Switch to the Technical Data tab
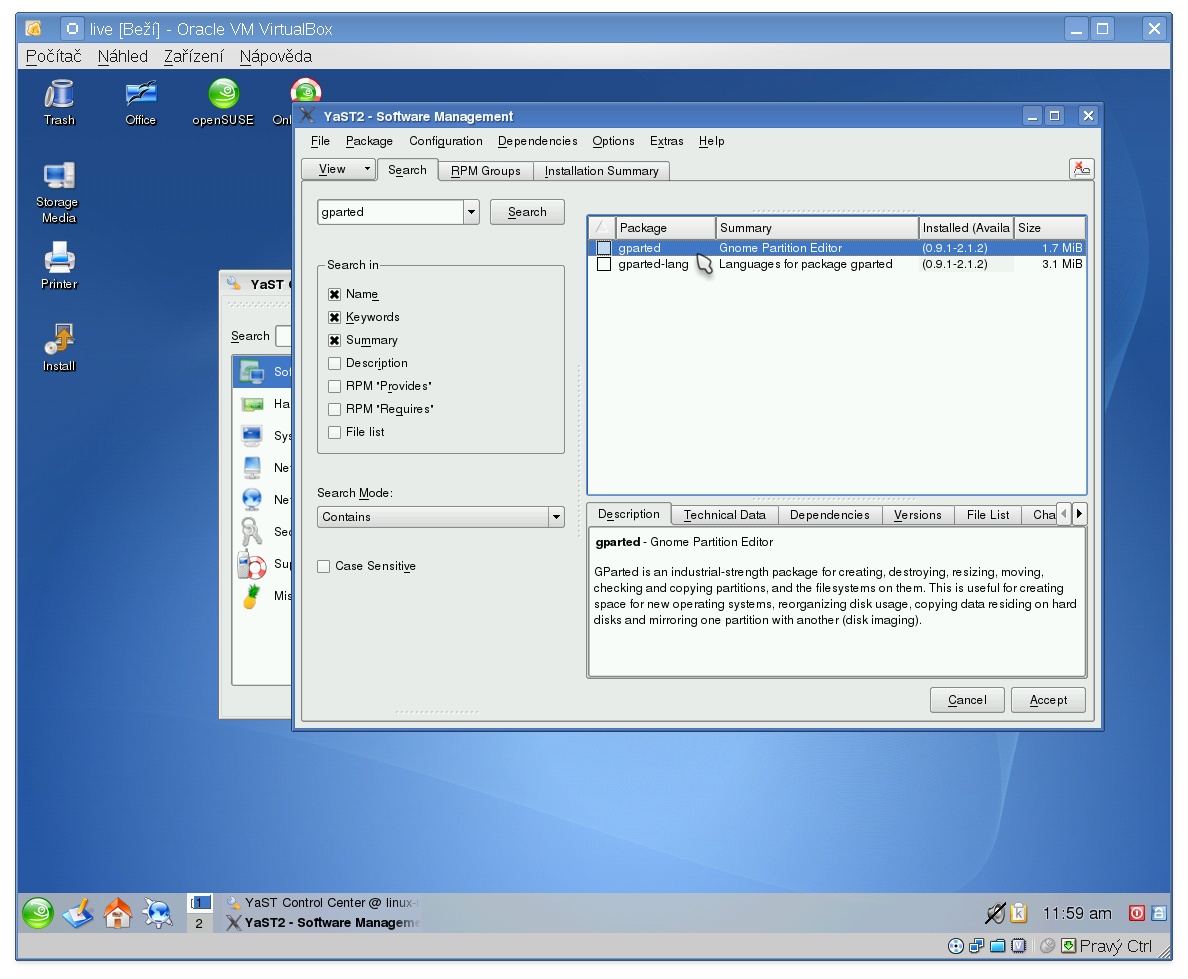This screenshot has width=1188, height=979. (724, 515)
